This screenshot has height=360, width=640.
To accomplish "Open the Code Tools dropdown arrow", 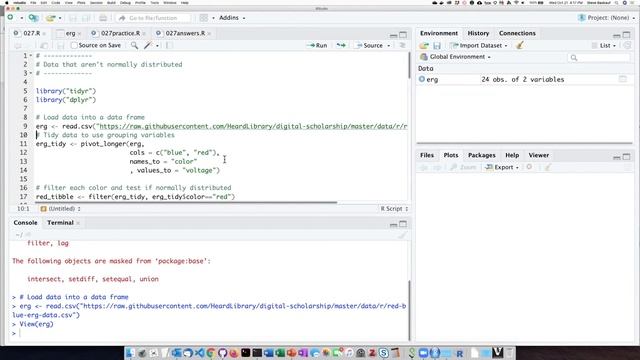I will [157, 46].
